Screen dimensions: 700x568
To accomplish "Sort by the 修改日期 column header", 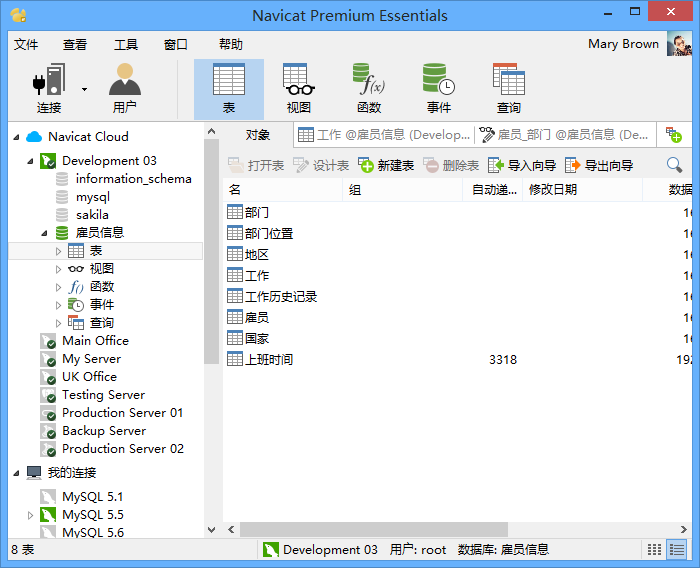I will 582,190.
